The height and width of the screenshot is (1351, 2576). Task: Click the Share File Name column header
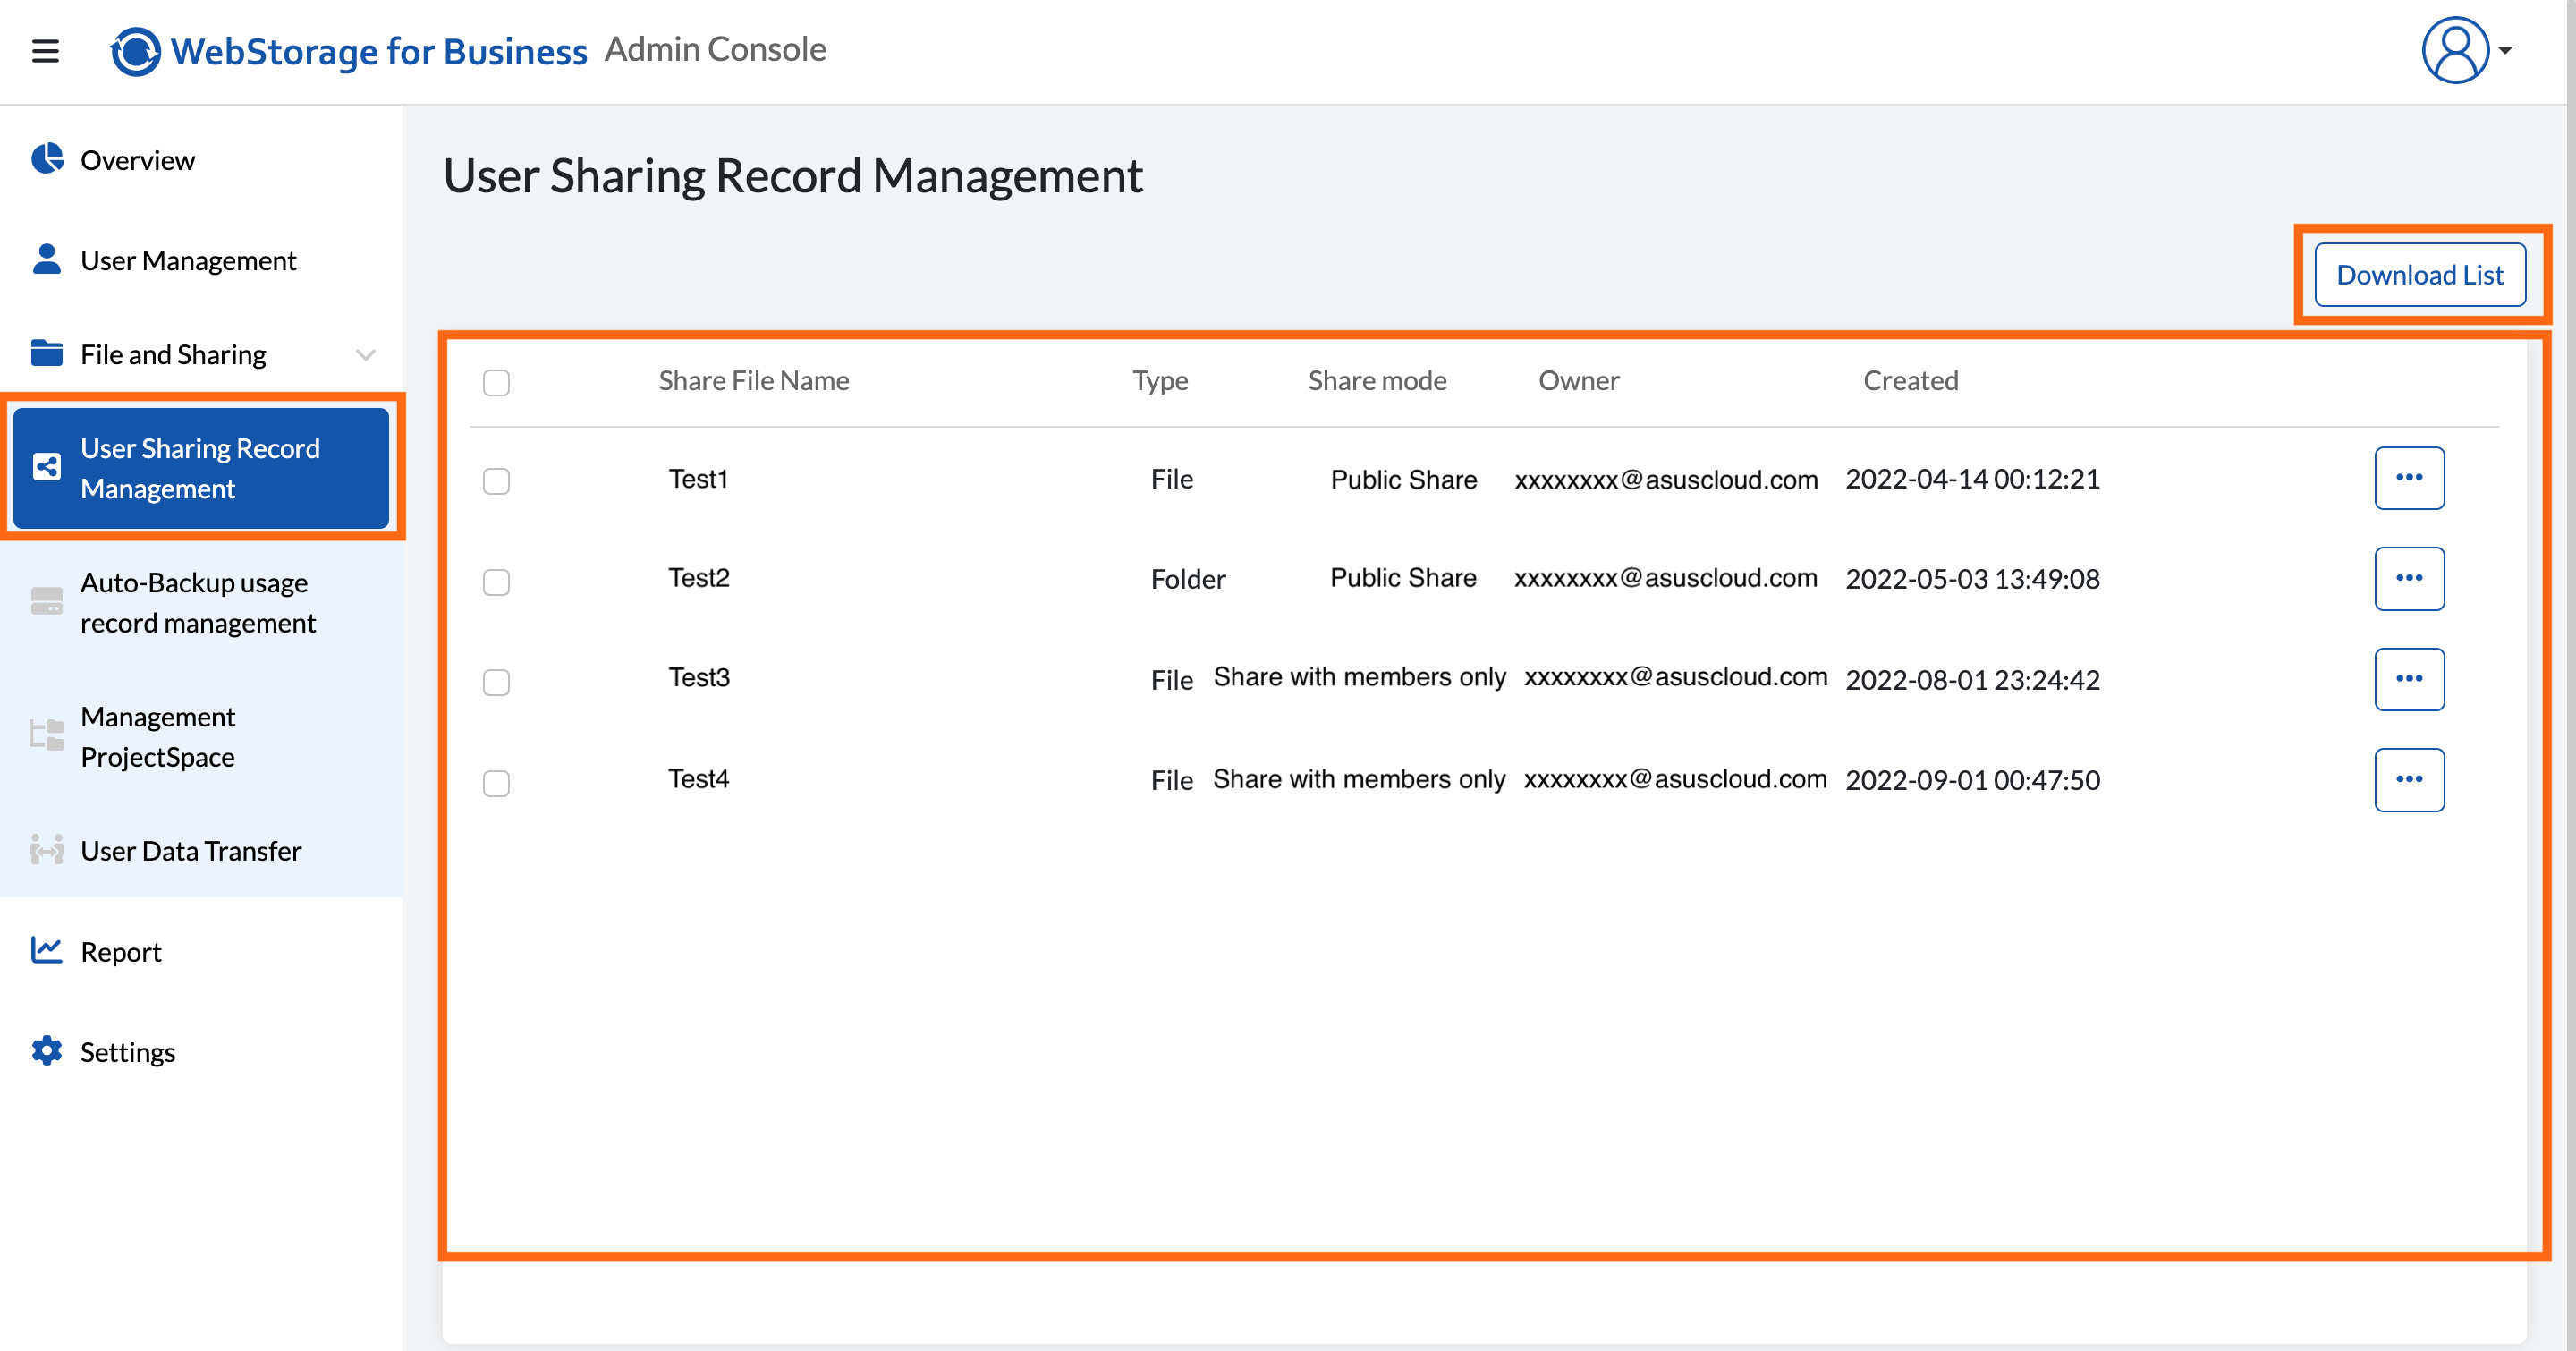(754, 380)
